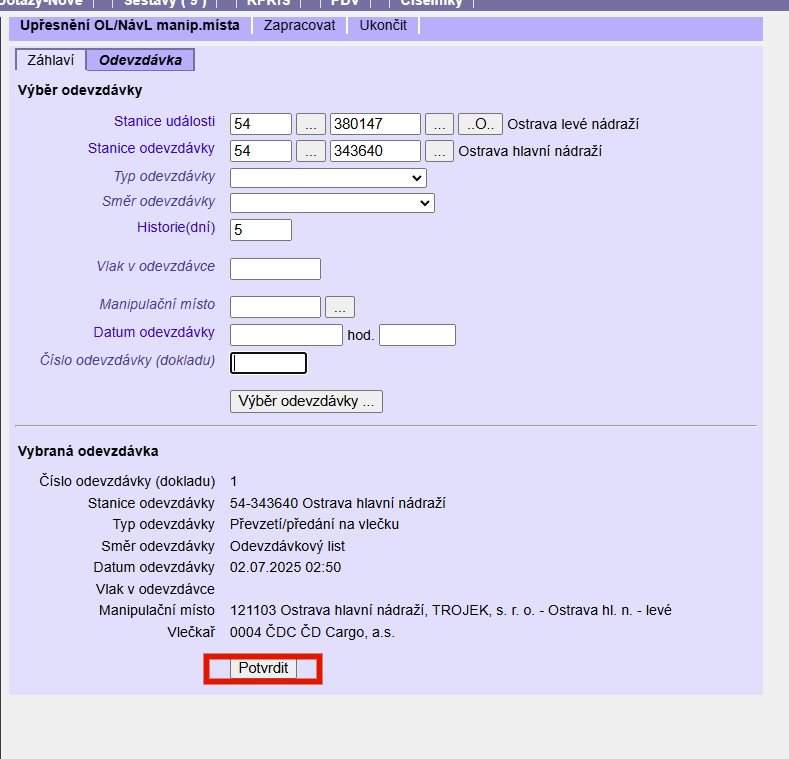Open lookup next to station number 343640
Viewport: 789px width, 759px height.
click(439, 151)
